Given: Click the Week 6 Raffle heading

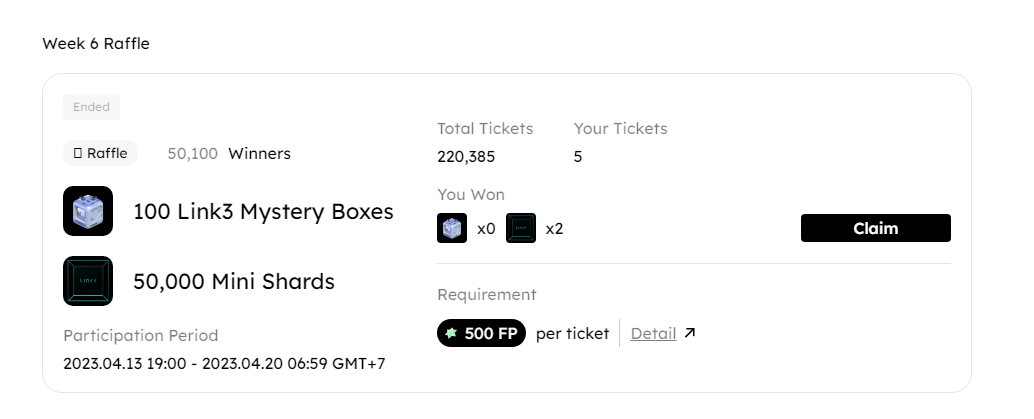Looking at the screenshot, I should click(x=96, y=43).
